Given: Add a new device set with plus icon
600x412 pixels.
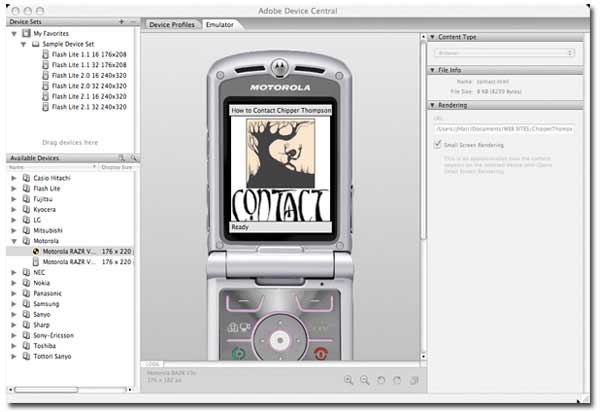Looking at the screenshot, I should pos(120,21).
